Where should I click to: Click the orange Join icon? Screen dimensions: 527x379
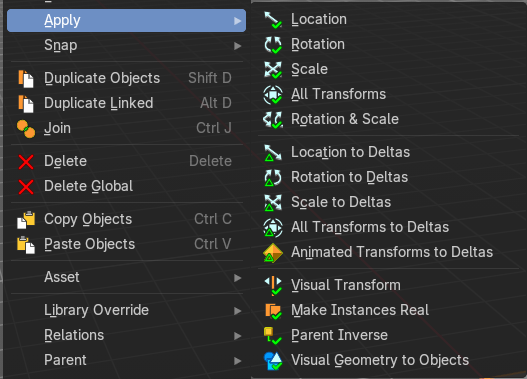pyautogui.click(x=26, y=129)
